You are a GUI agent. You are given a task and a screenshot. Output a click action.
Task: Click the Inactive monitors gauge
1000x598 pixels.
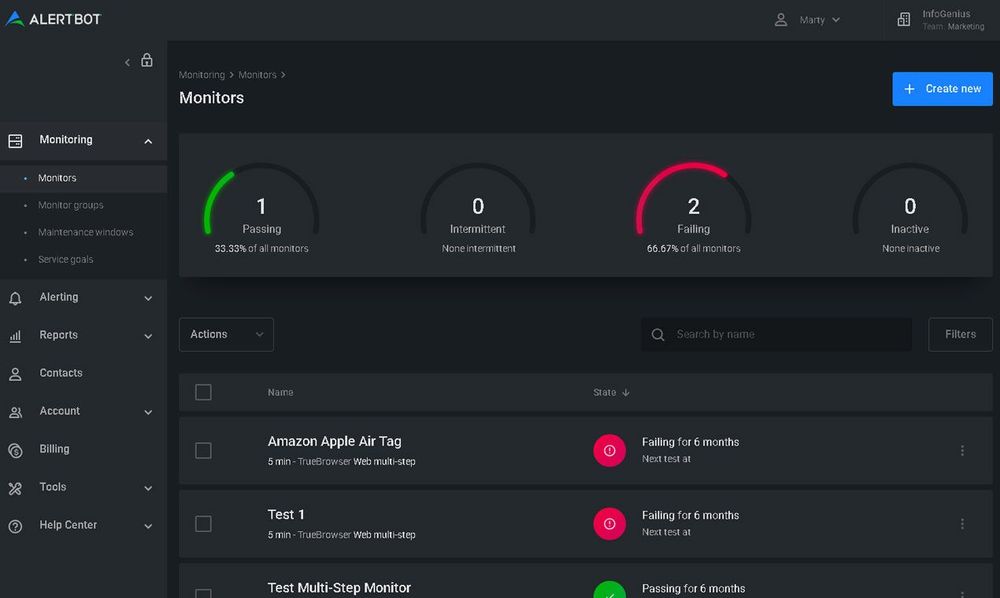[x=910, y=208]
